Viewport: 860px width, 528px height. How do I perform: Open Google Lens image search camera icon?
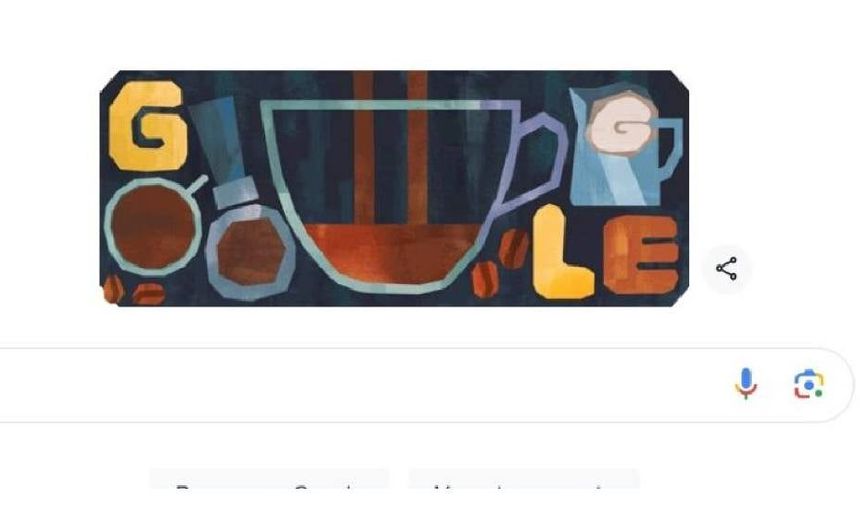[808, 384]
